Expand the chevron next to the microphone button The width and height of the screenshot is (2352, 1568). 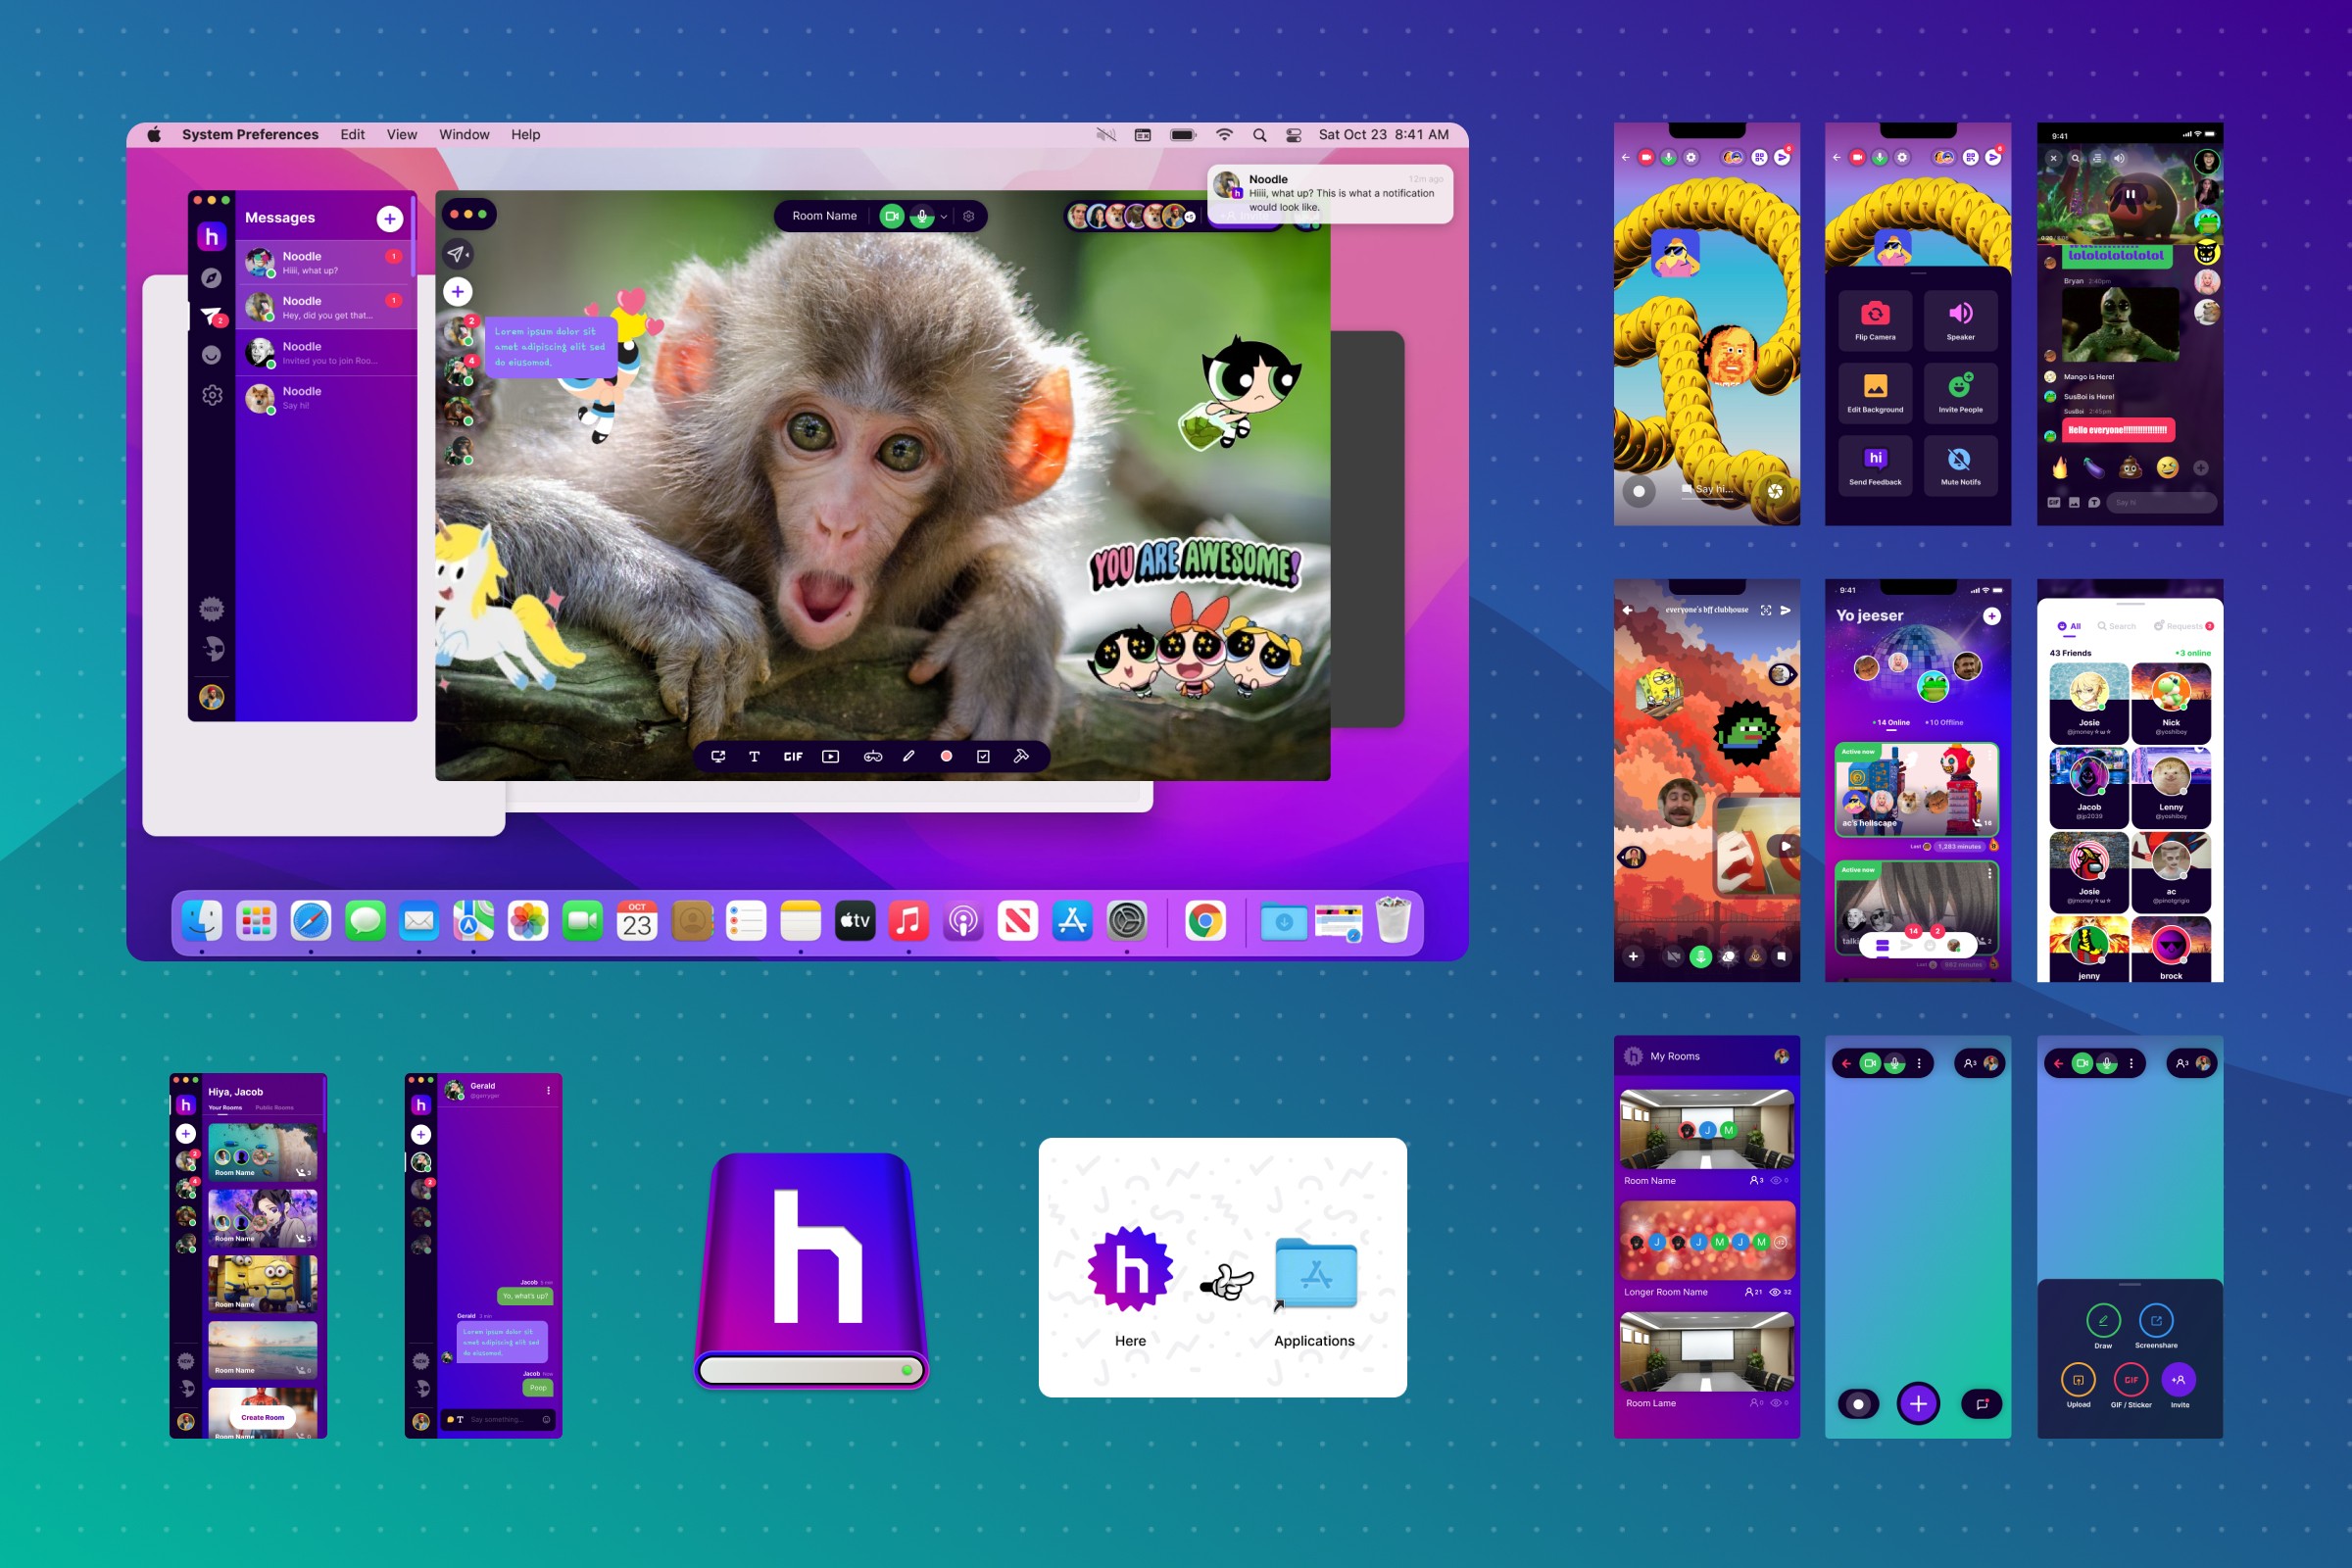(x=944, y=216)
